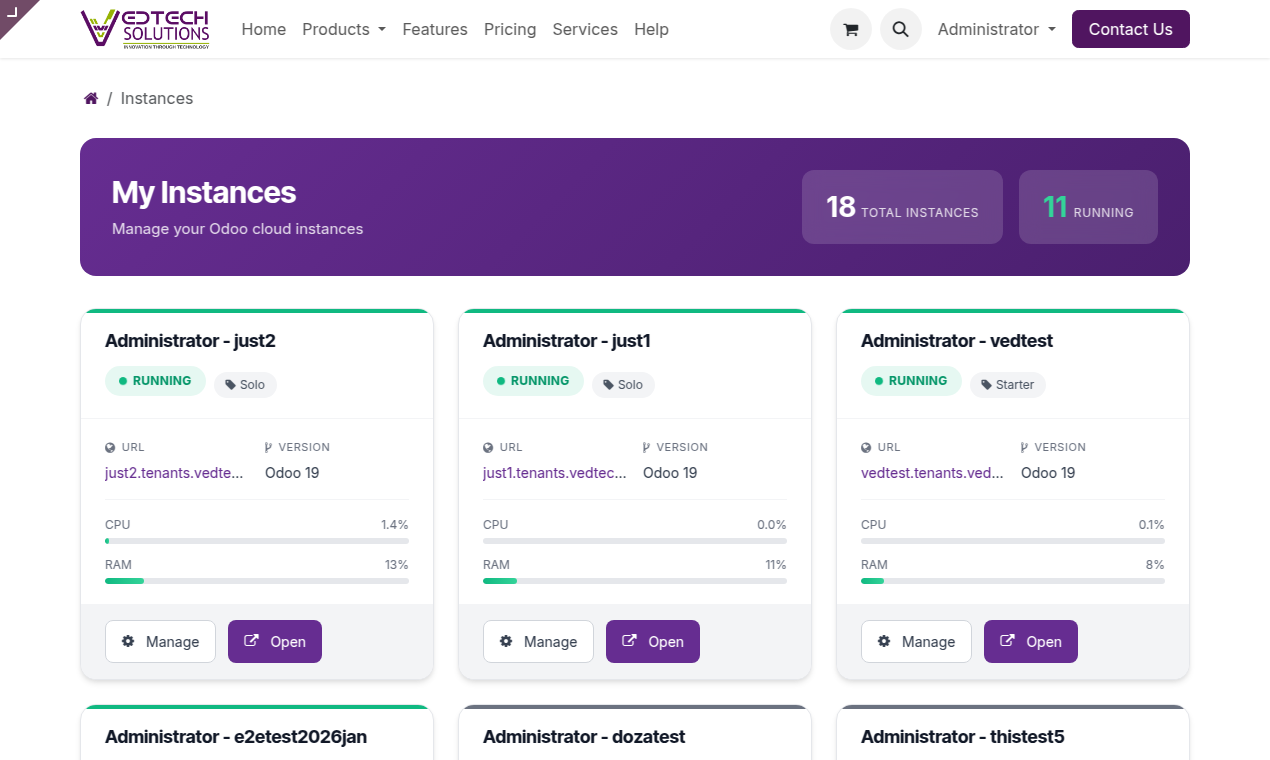Viewport: 1270px width, 760px height.
Task: Click the external-link icon in vedtest Open button
Action: 1008,641
